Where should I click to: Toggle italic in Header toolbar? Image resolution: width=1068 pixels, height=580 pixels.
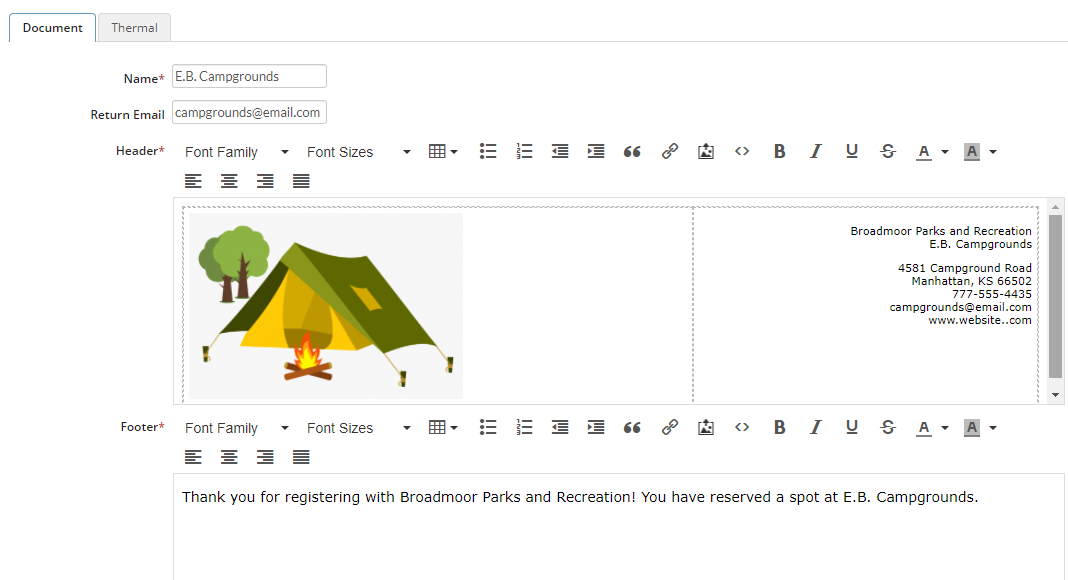[x=815, y=151]
